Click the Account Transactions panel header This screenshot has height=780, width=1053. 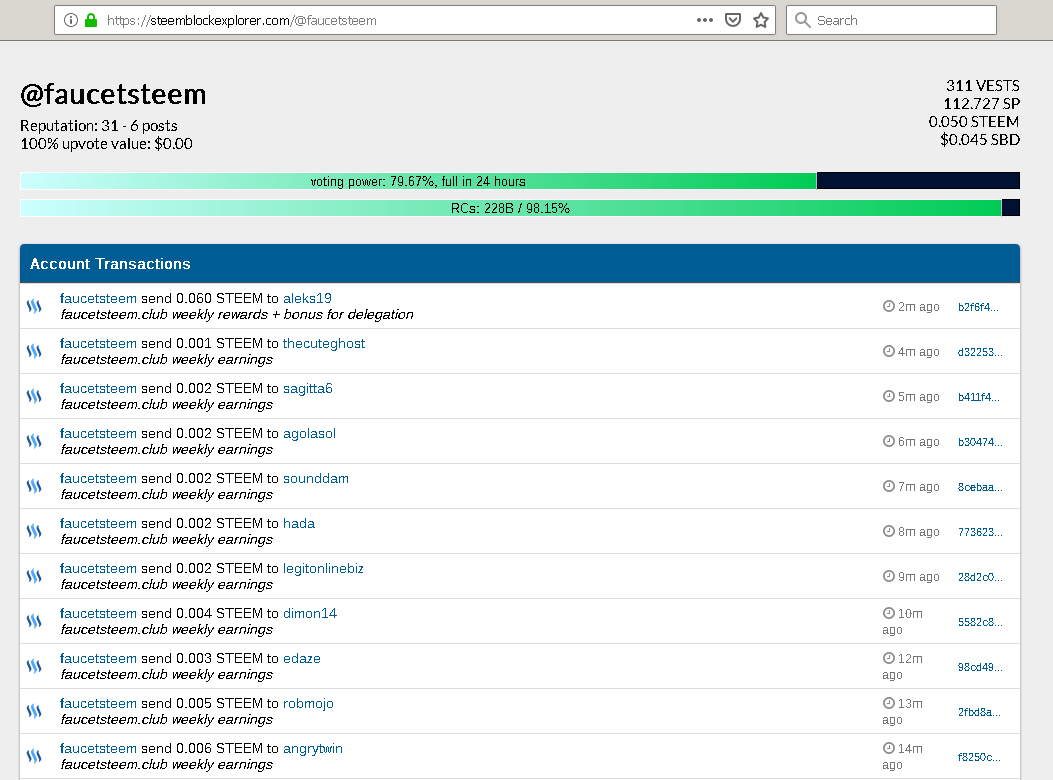pos(520,263)
